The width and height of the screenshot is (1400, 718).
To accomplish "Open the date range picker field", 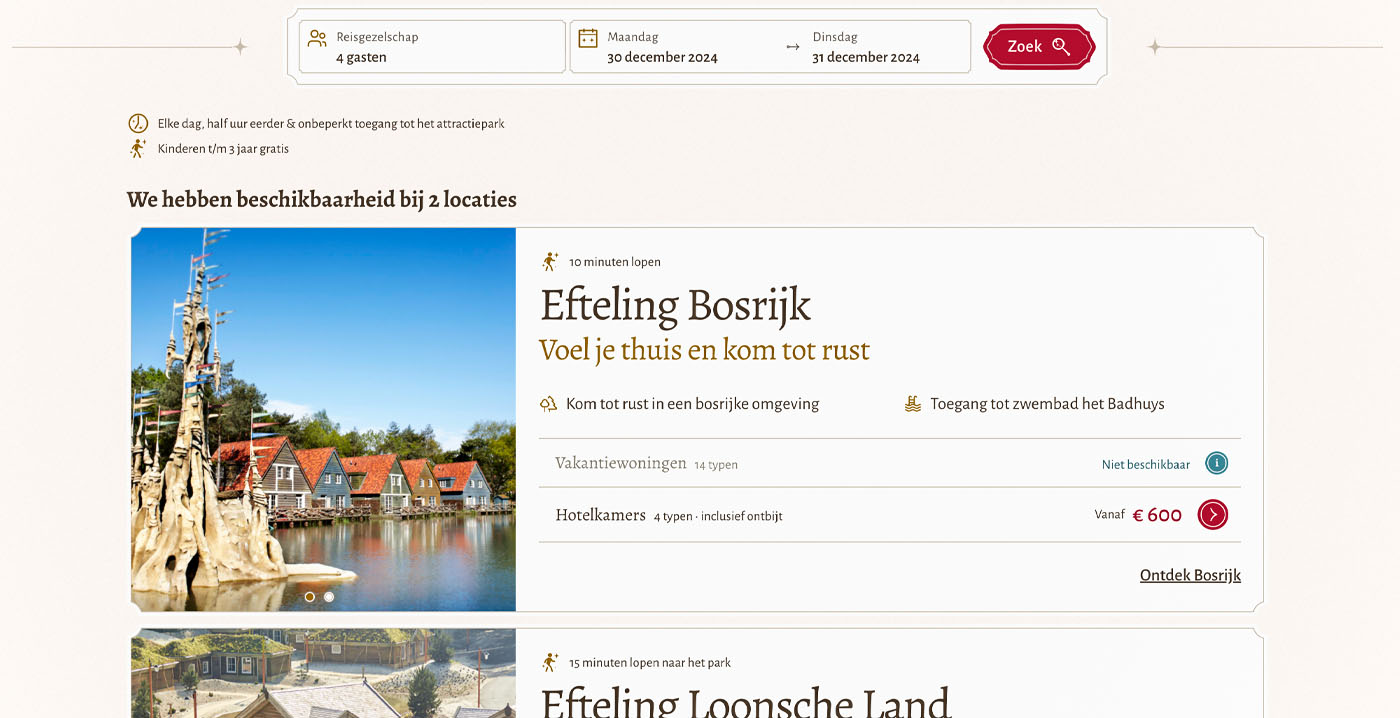I will 770,47.
